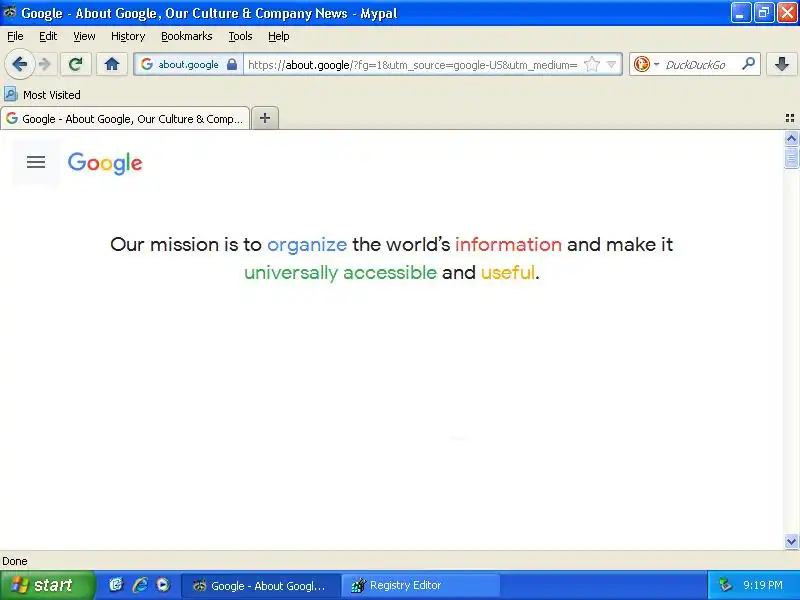Viewport: 800px width, 600px height.
Task: Click the Google - About Google taskbar button
Action: coord(261,585)
